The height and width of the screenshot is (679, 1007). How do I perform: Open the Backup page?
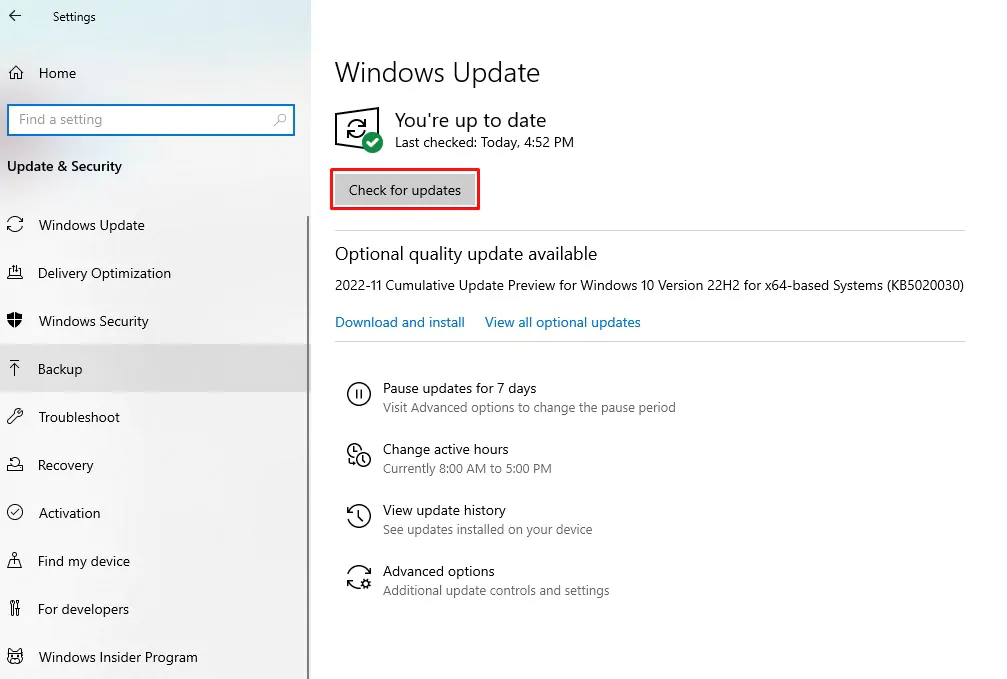[x=155, y=369]
